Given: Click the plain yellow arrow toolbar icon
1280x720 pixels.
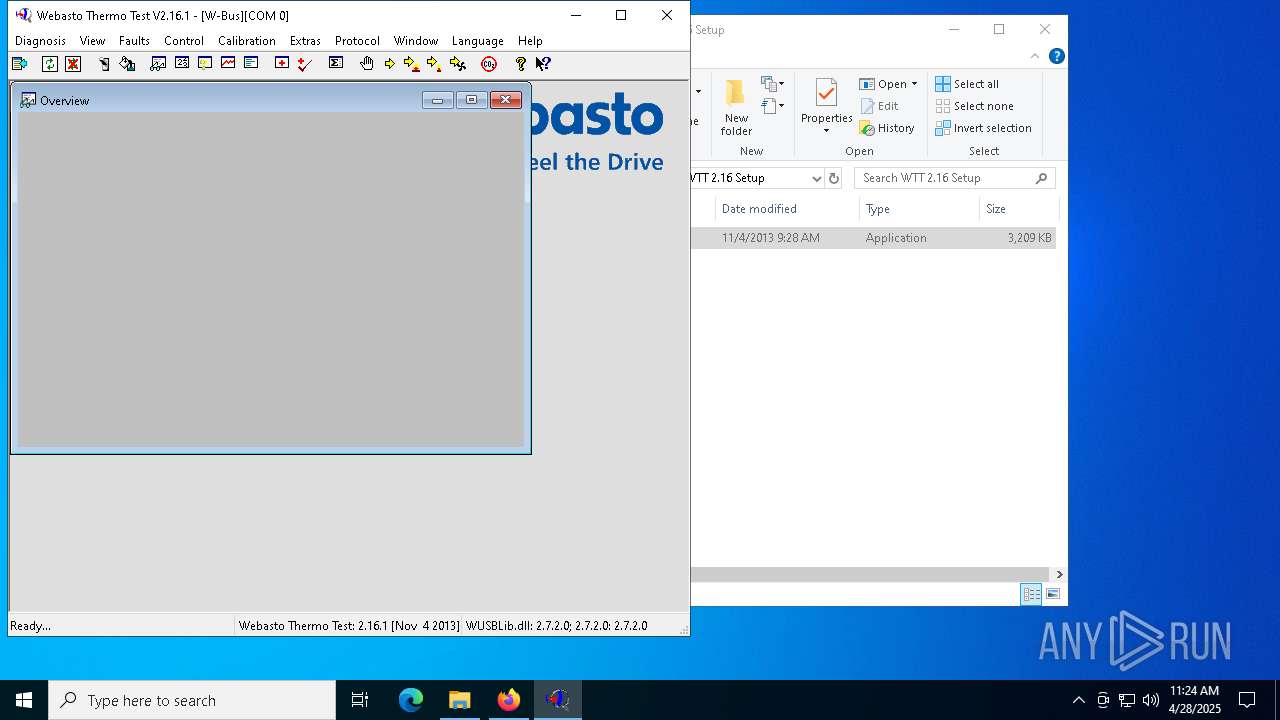Looking at the screenshot, I should click(x=390, y=64).
